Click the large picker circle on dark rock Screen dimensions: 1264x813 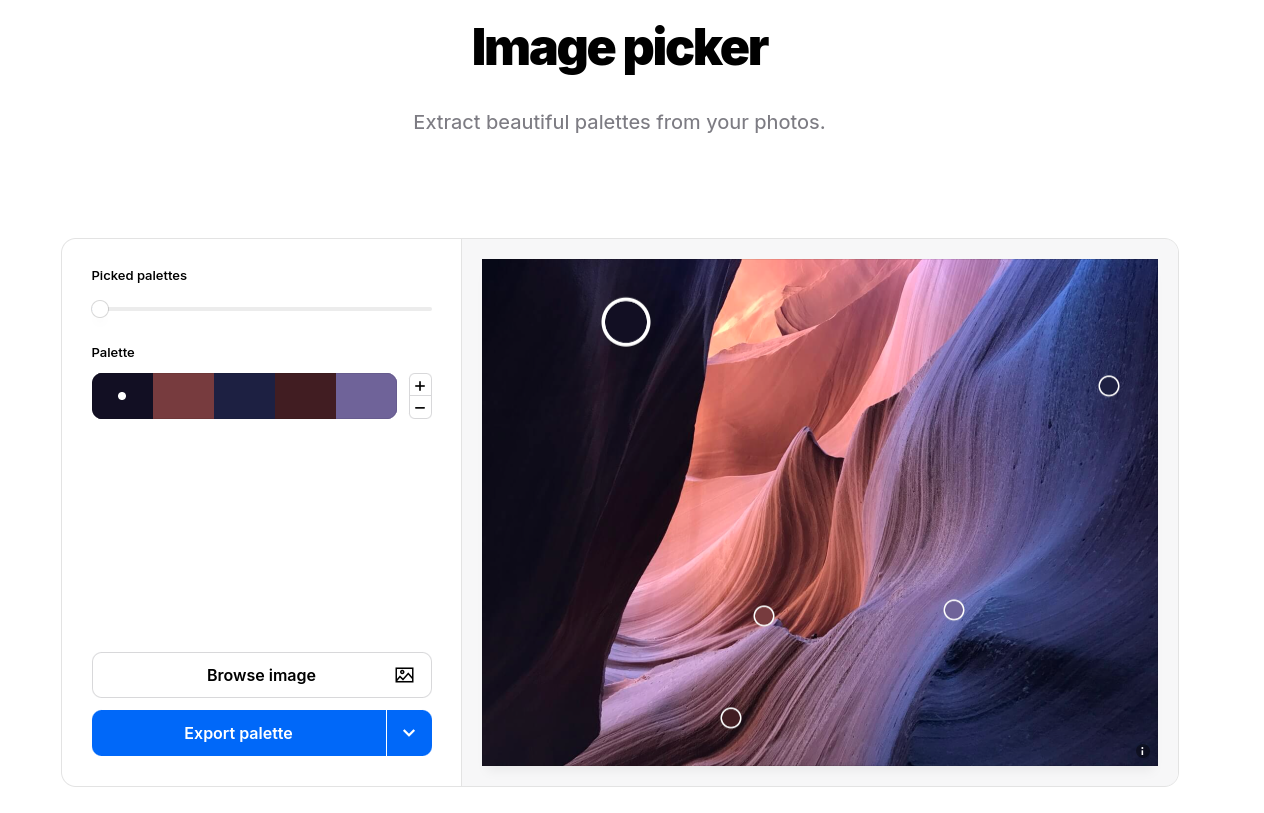[626, 322]
